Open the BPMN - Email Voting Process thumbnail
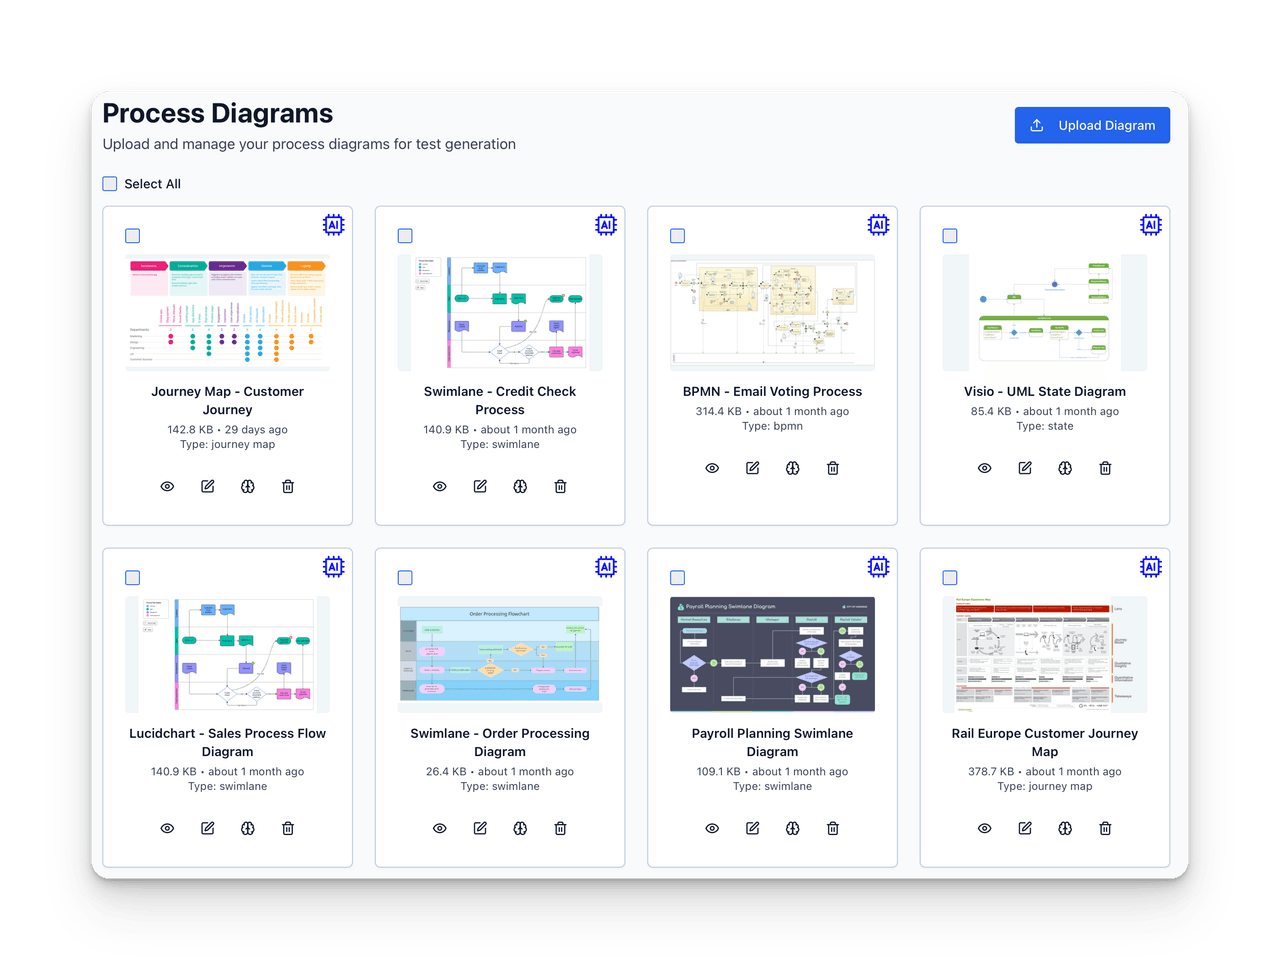 pos(772,312)
